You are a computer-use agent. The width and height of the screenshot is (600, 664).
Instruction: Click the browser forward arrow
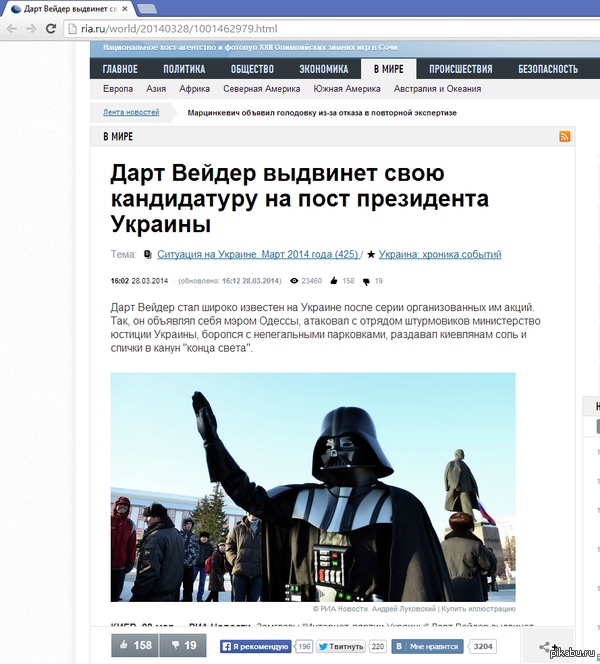tap(31, 29)
